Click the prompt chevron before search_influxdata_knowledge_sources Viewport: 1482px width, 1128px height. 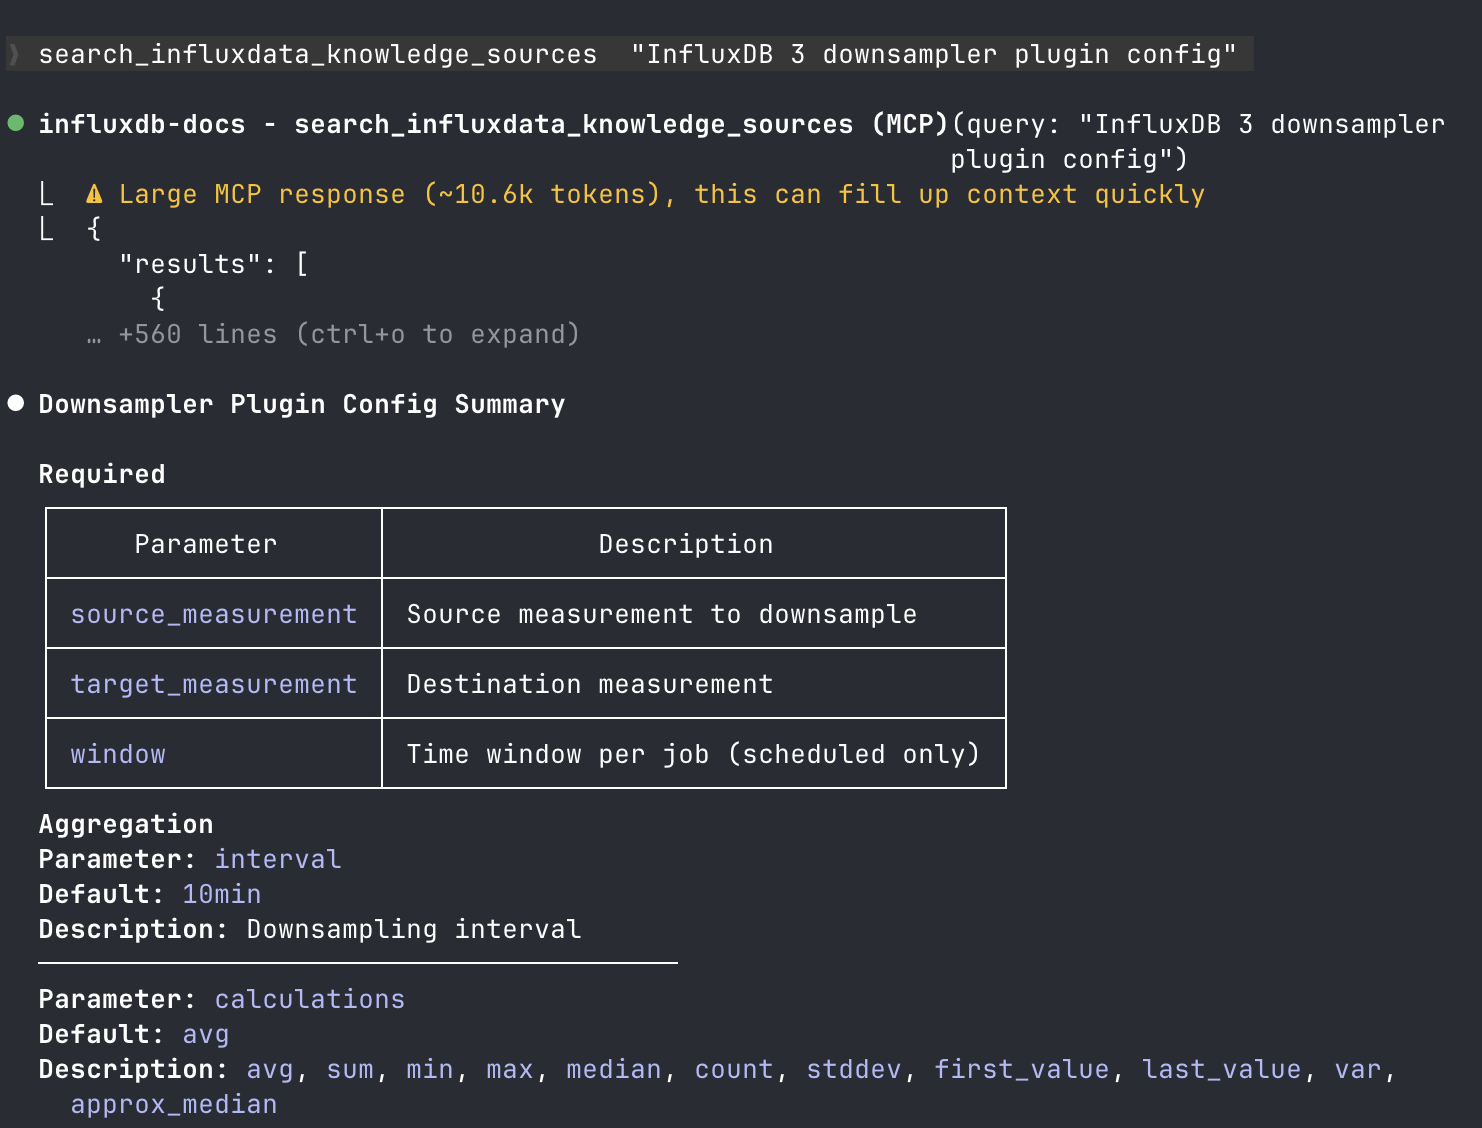point(12,53)
